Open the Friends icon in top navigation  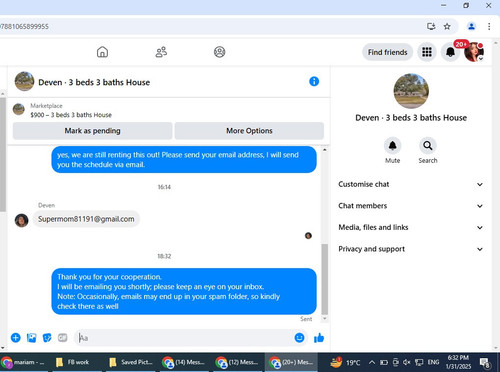coord(161,52)
